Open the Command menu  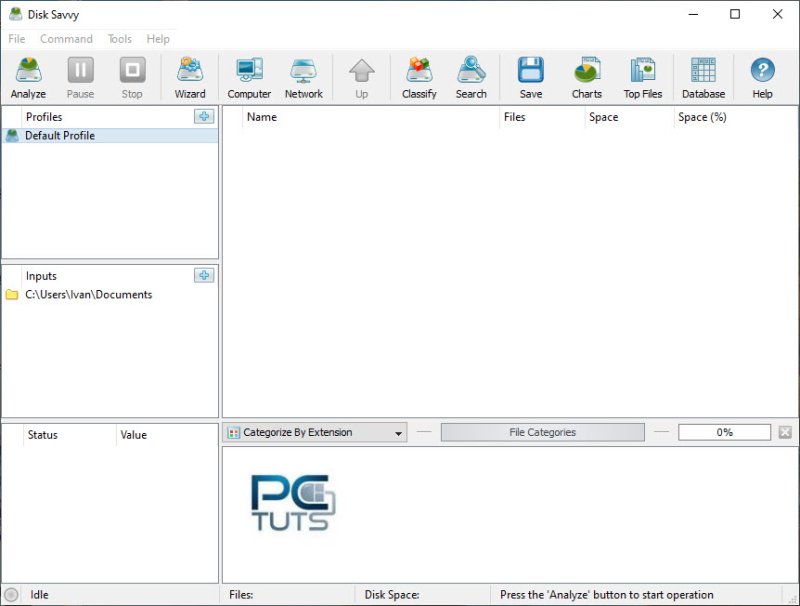click(x=66, y=39)
